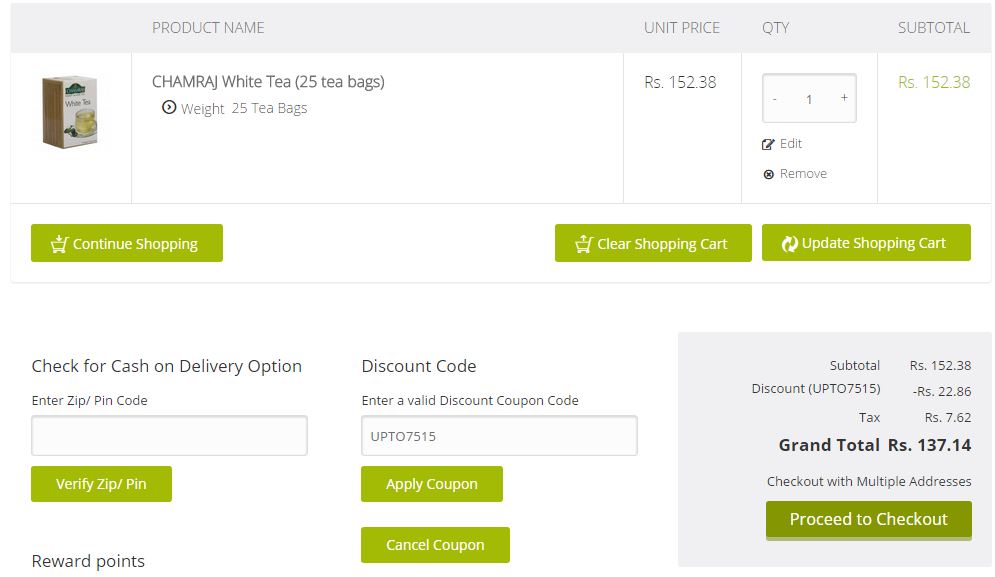Expand the Weight option arrow icon

click(x=169, y=108)
